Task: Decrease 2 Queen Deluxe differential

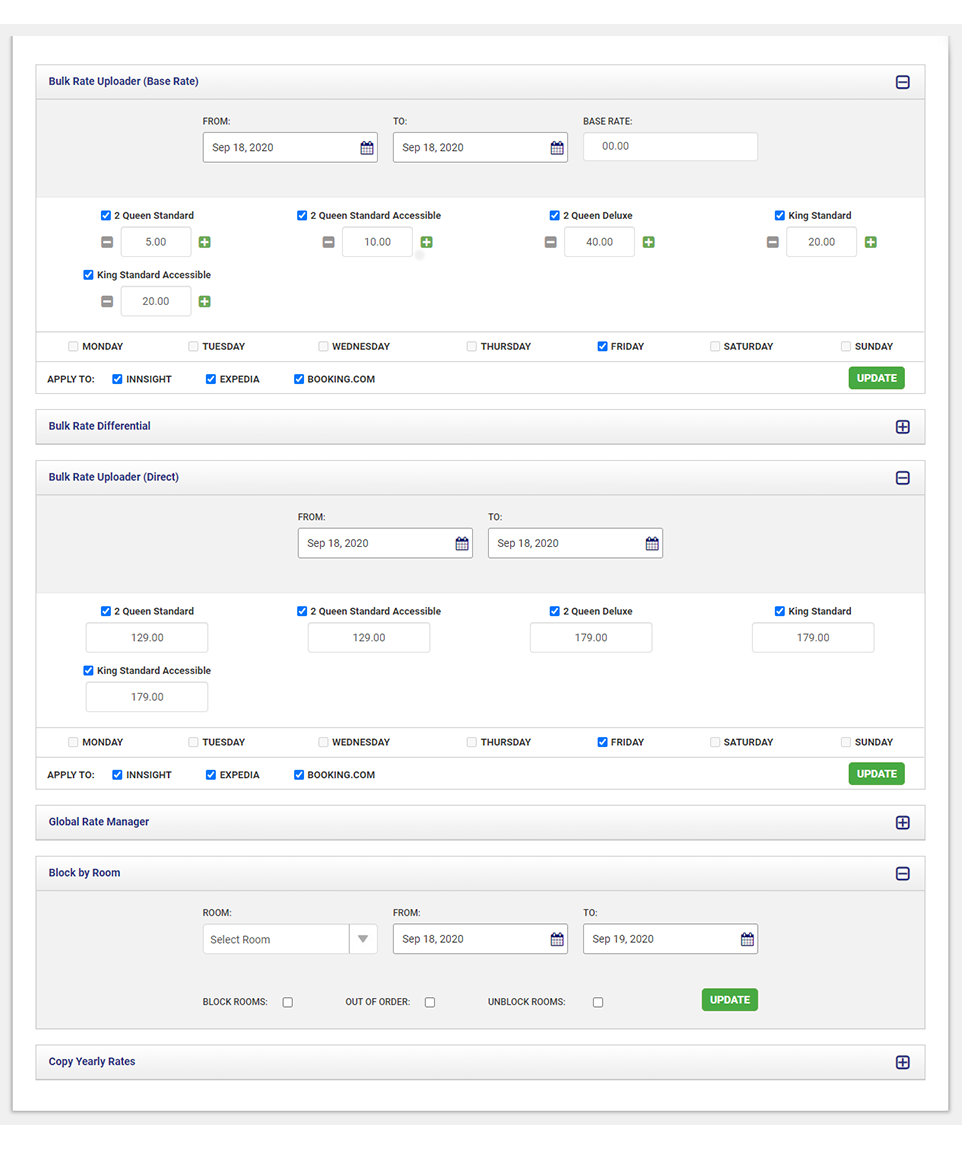Action: coord(550,242)
